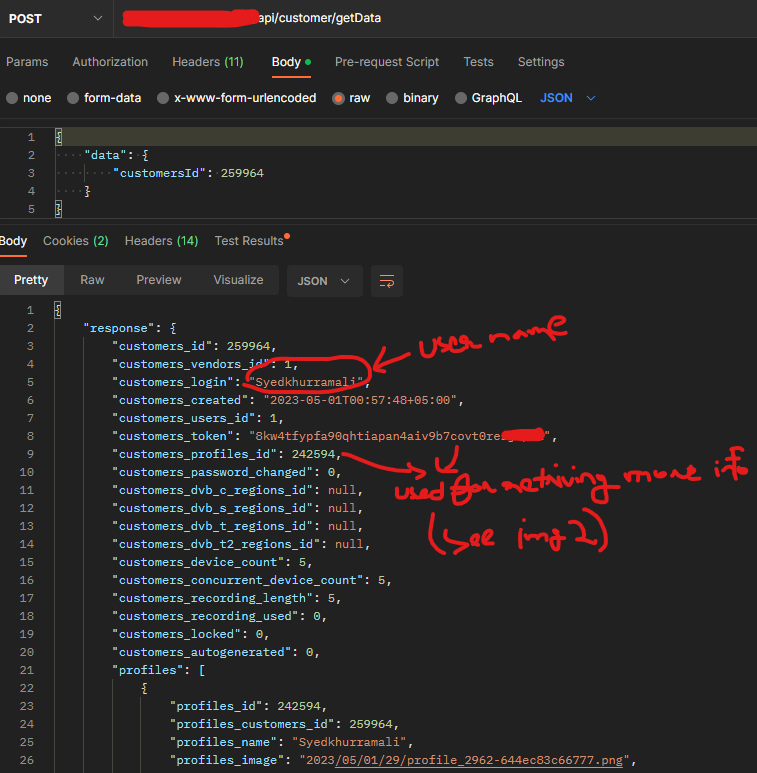
Task: Select the response Body tab
Action: coord(13,241)
